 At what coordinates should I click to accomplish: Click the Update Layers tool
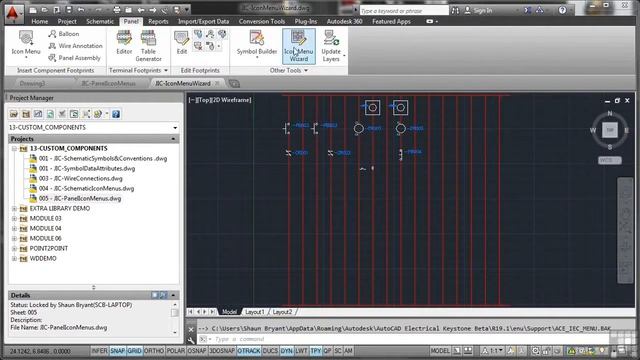click(331, 46)
